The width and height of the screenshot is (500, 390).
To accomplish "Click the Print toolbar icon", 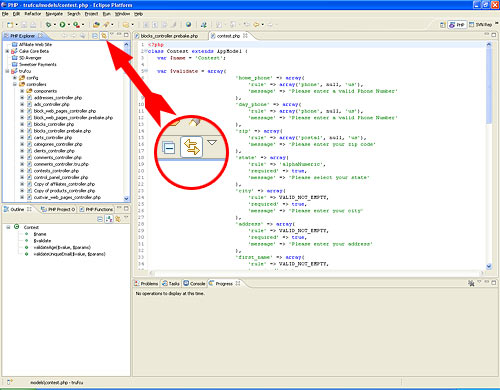I will (x=33, y=25).
